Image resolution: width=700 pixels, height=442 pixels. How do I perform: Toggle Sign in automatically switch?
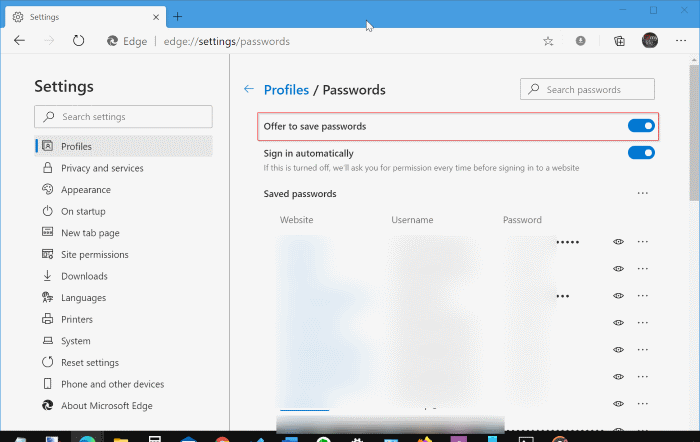pyautogui.click(x=641, y=153)
